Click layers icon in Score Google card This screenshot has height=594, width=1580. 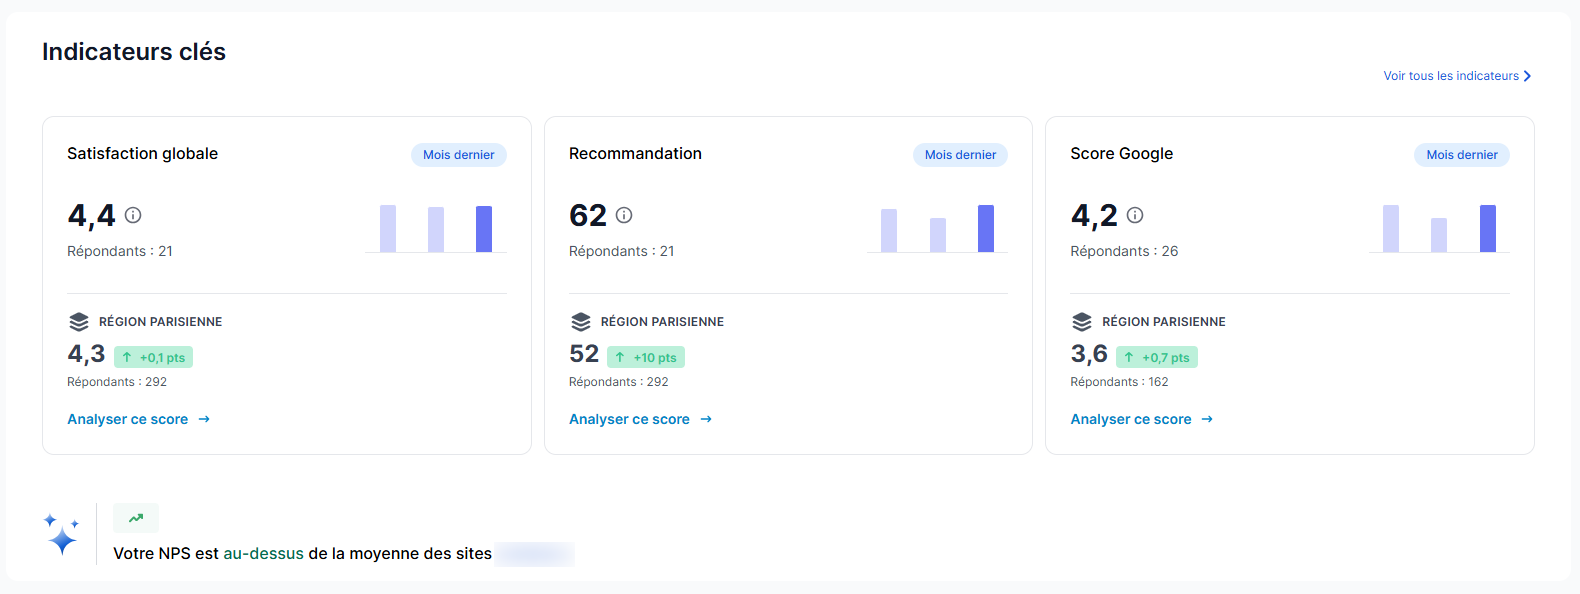click(x=1082, y=322)
